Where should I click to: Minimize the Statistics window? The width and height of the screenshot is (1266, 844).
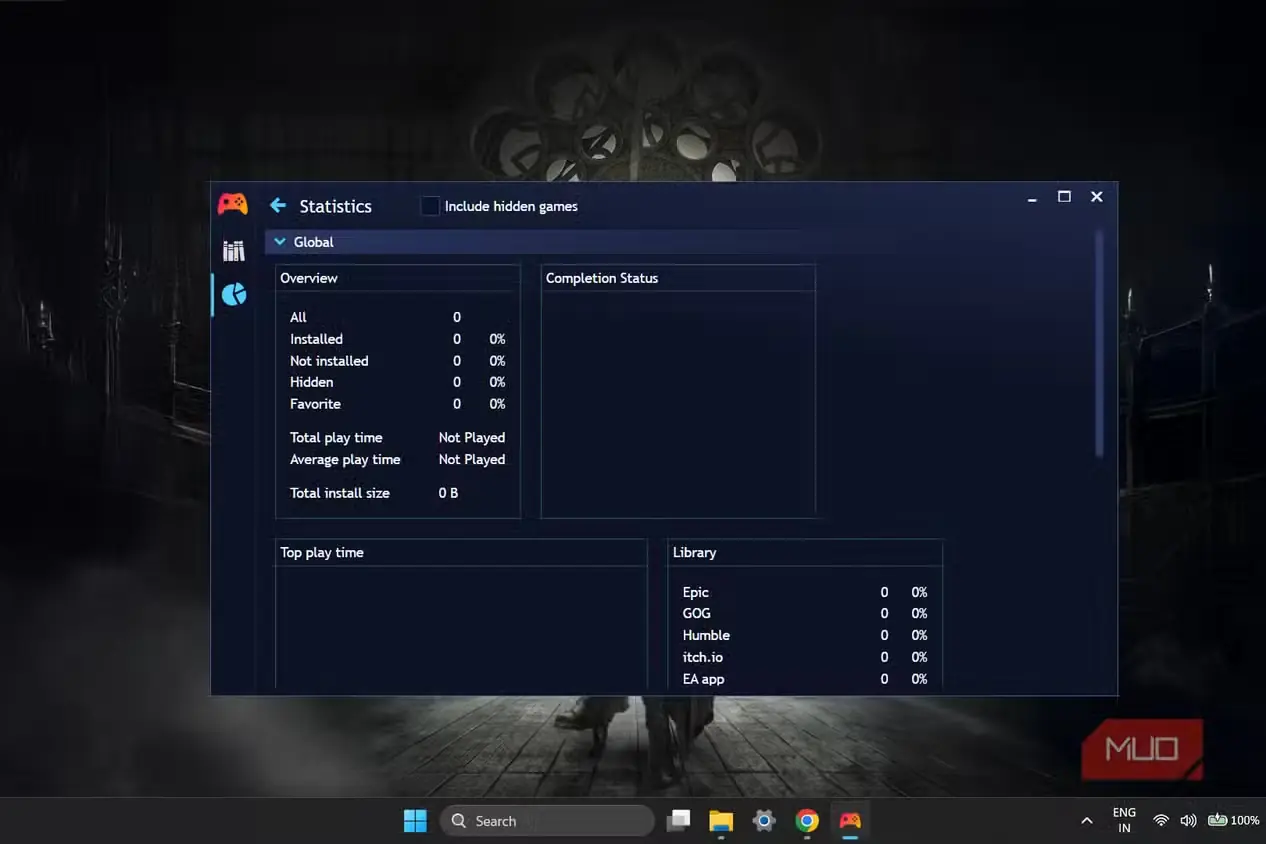(x=1032, y=199)
